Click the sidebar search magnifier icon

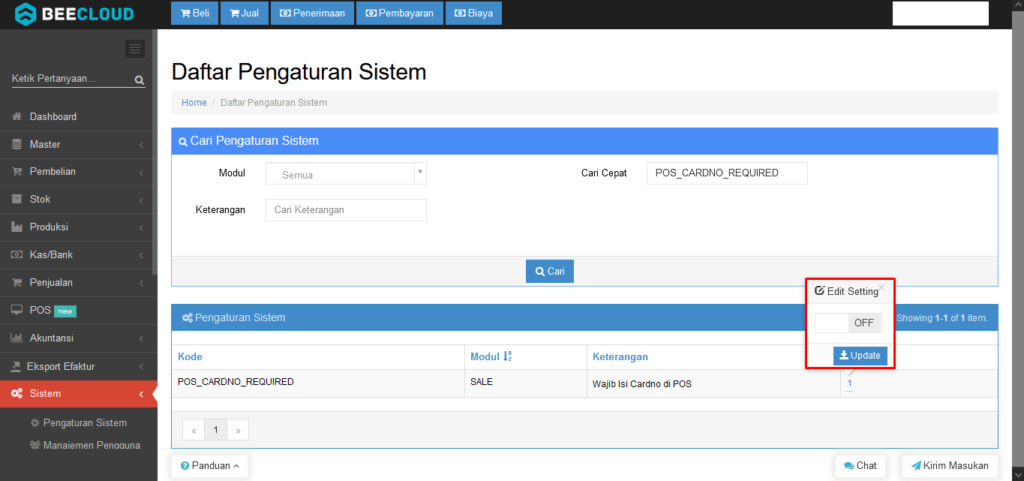point(139,80)
